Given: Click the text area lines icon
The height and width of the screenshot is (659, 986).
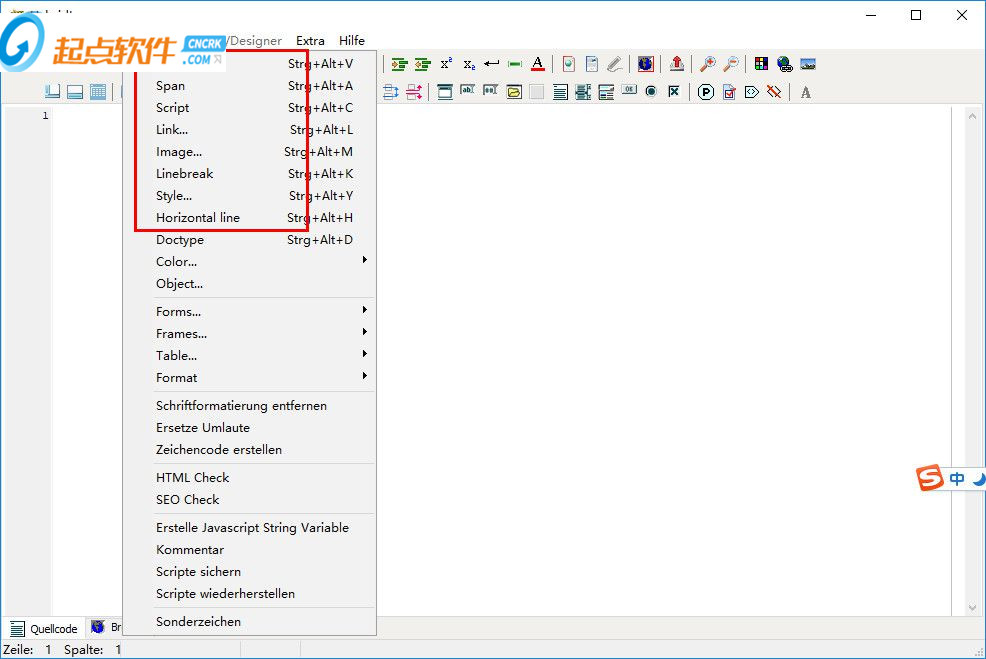Looking at the screenshot, I should pos(560,92).
